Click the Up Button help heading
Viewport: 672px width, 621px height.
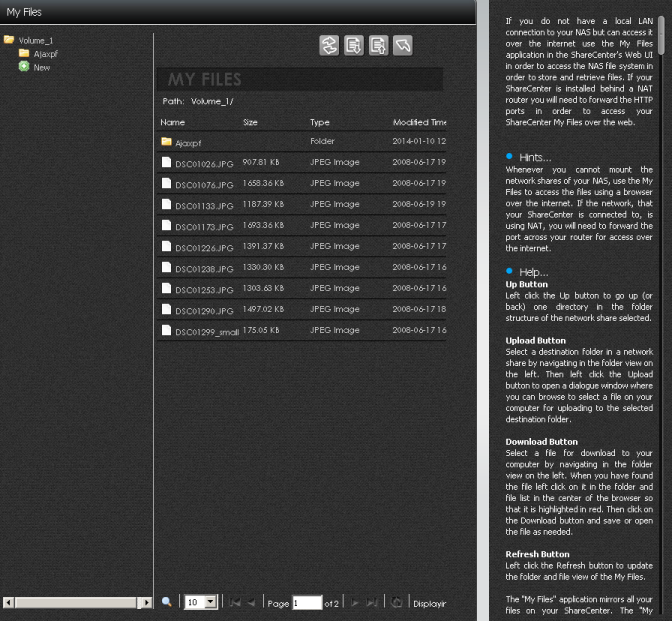(526, 284)
